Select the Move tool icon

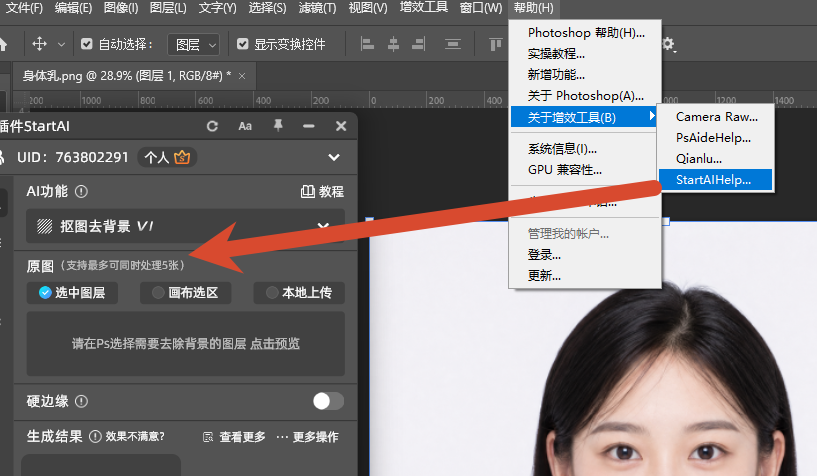(x=39, y=44)
